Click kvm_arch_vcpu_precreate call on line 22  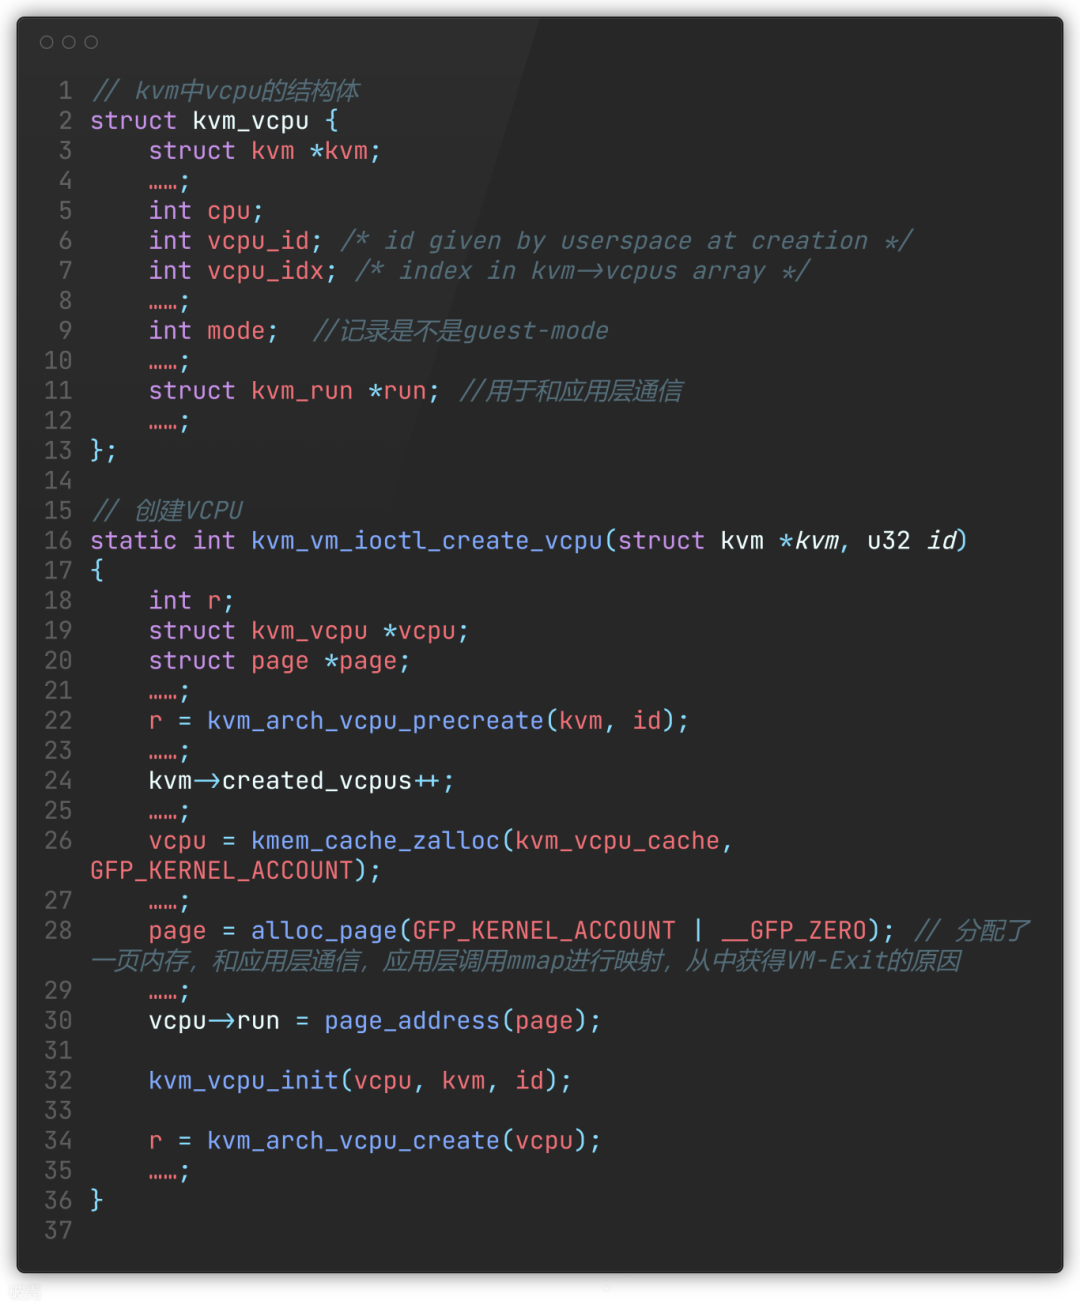click(448, 721)
